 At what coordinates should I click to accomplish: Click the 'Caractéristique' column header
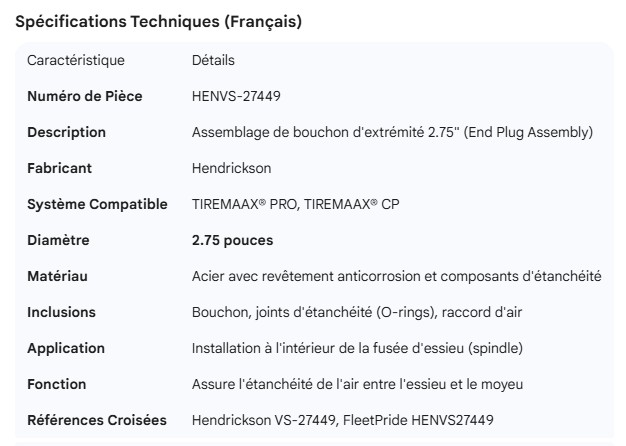click(76, 61)
